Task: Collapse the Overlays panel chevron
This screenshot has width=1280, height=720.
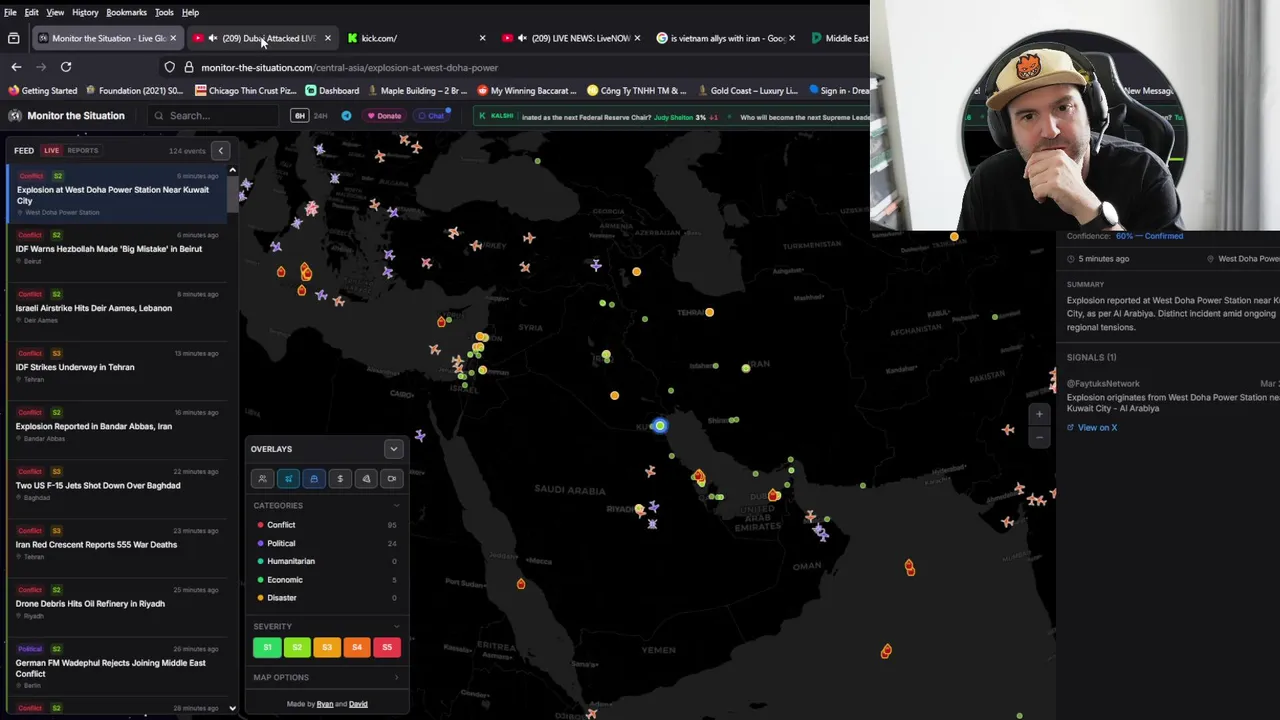Action: [394, 449]
